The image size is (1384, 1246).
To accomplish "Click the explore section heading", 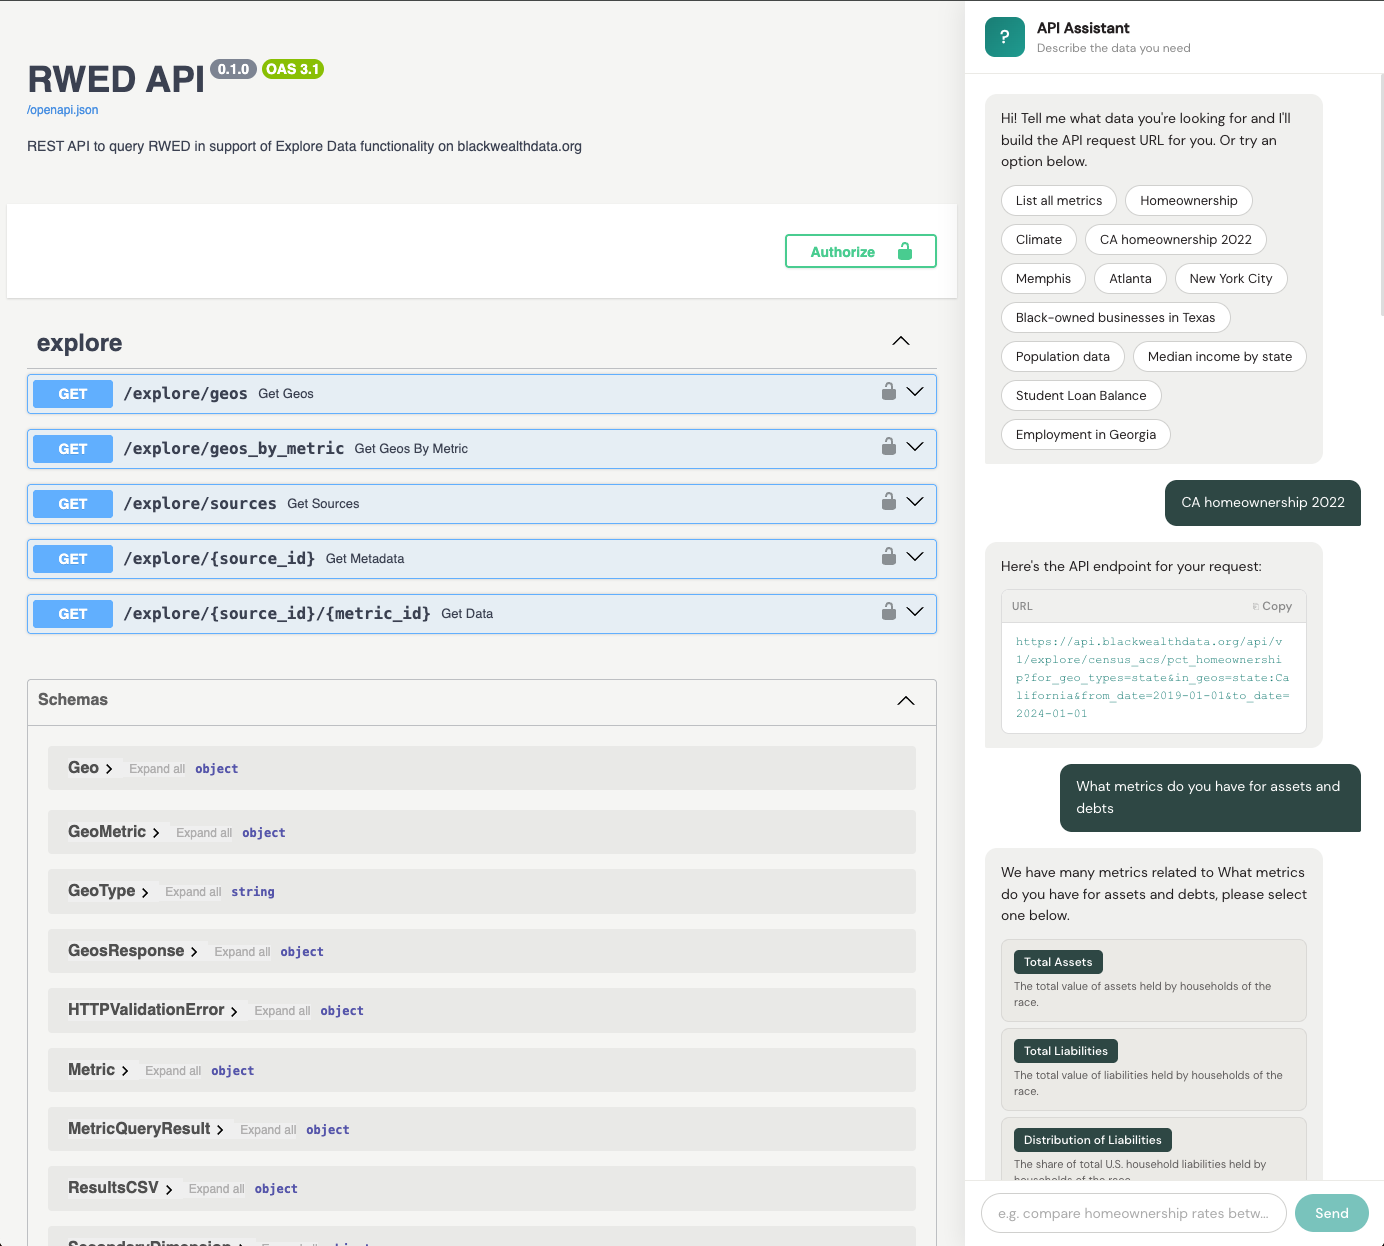I will point(80,343).
